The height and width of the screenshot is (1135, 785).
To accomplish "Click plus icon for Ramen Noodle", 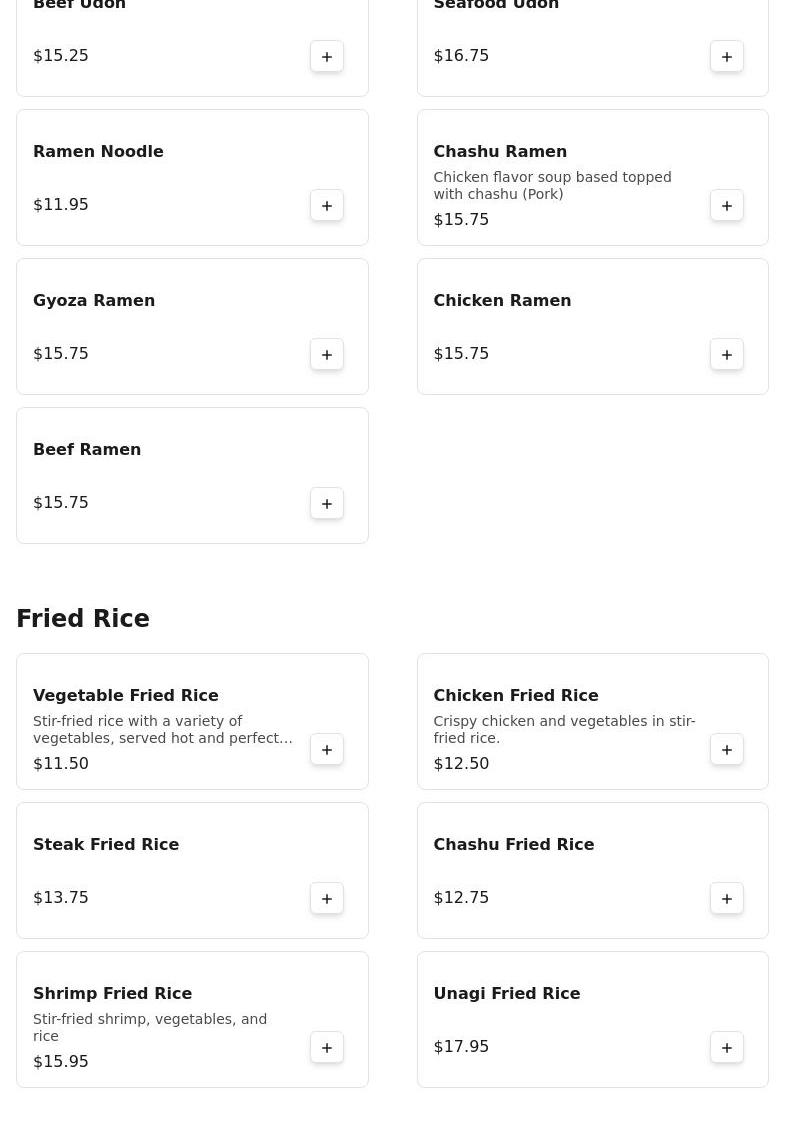I will click(x=327, y=206).
